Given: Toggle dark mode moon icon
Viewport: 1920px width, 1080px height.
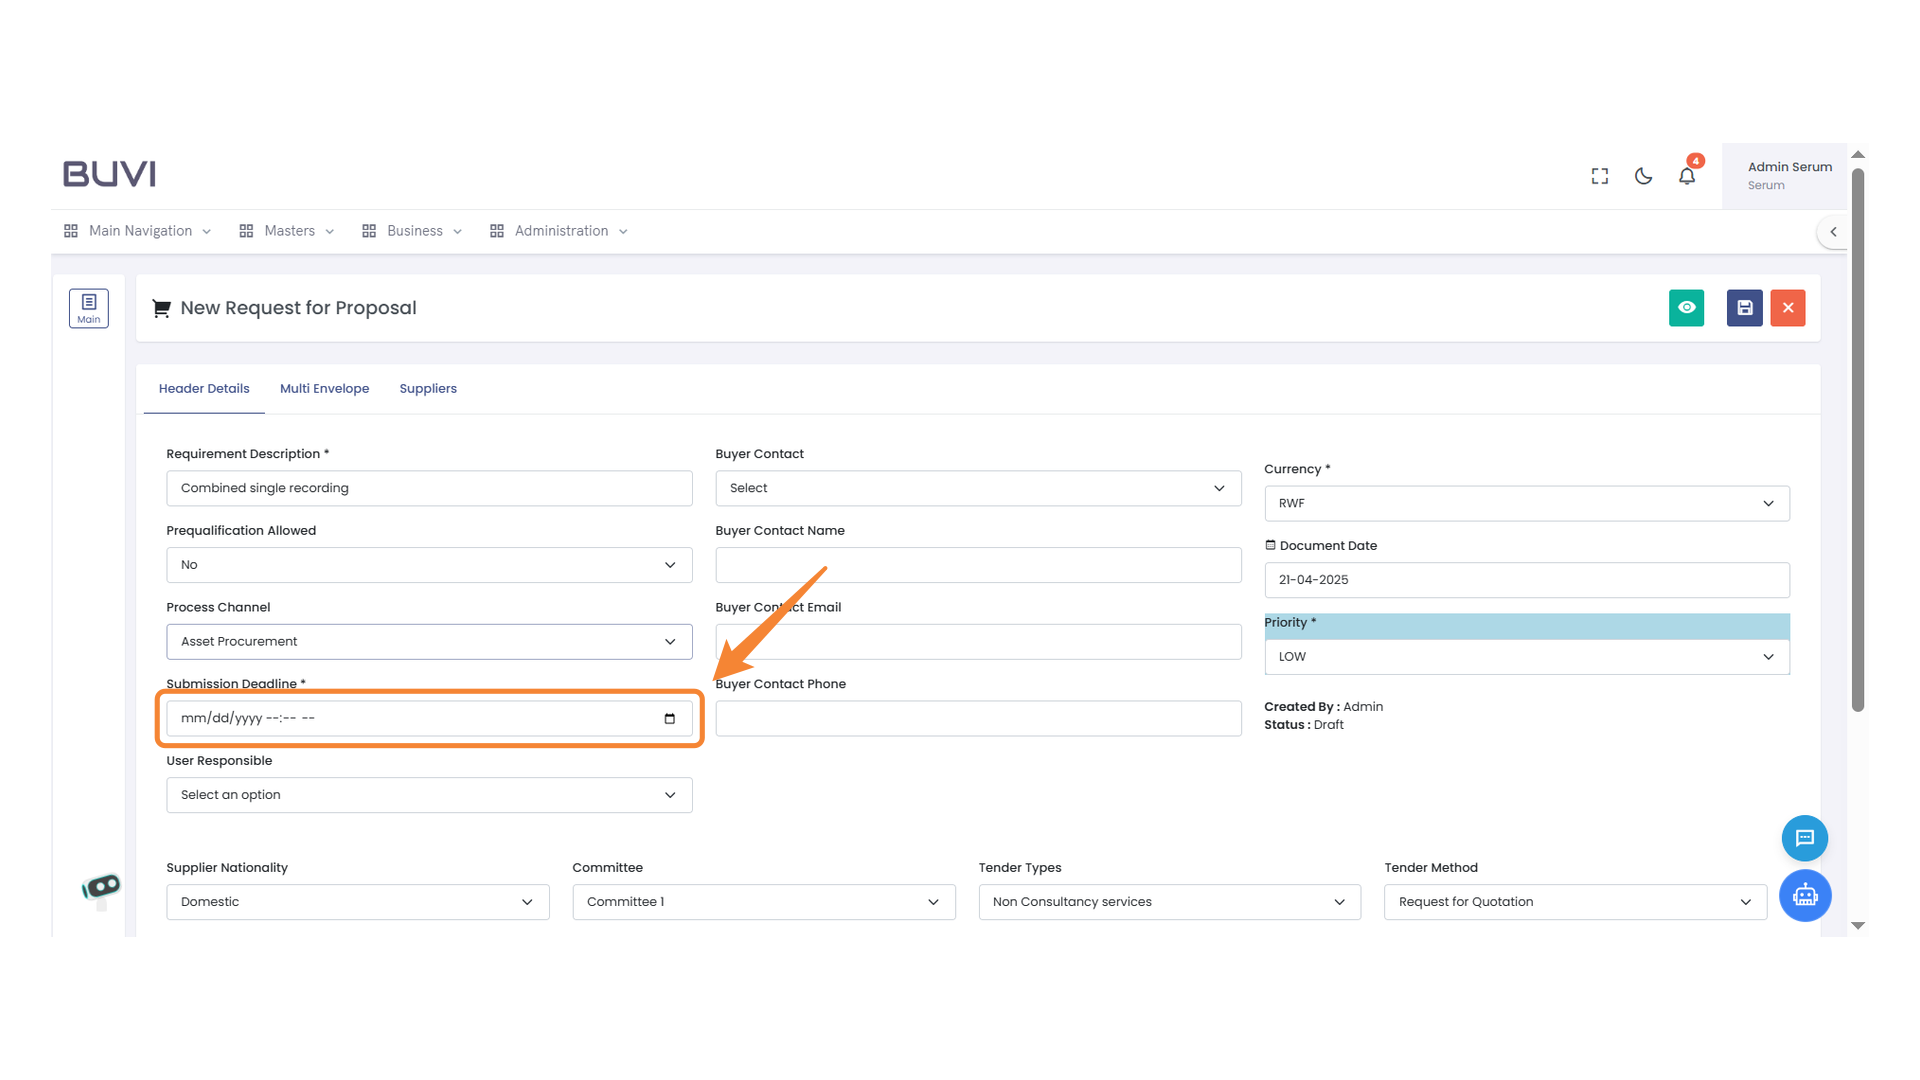Looking at the screenshot, I should pyautogui.click(x=1643, y=176).
